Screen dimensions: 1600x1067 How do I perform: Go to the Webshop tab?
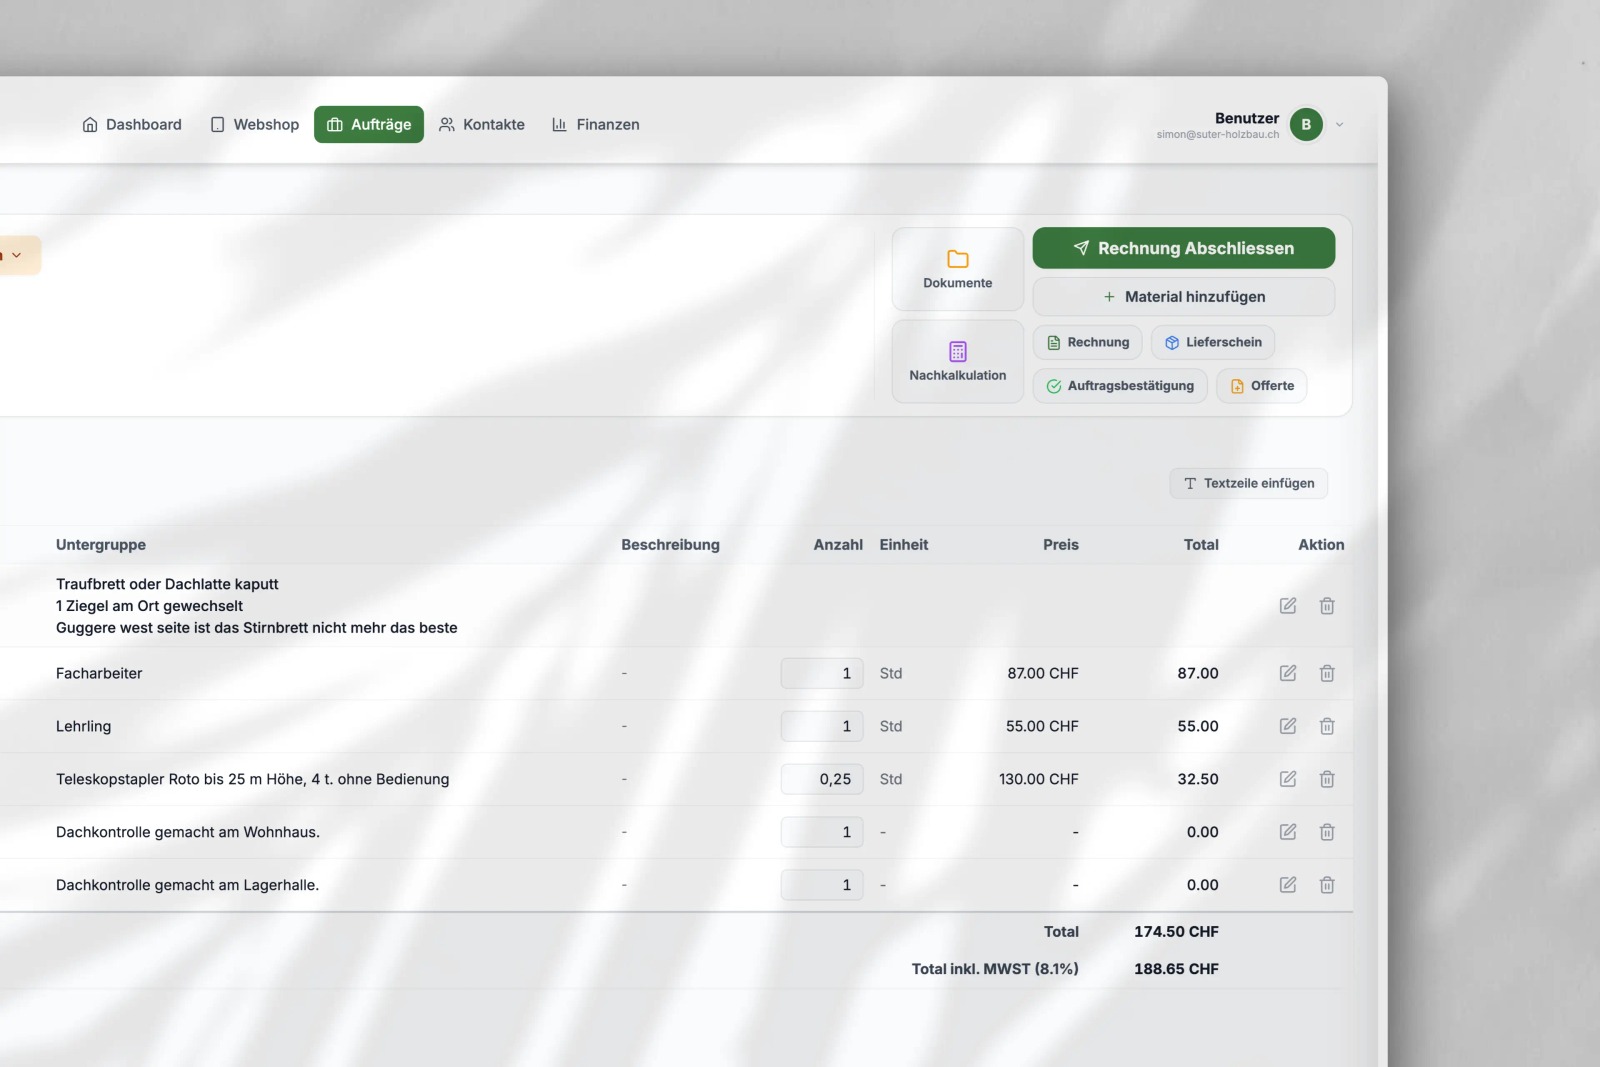pyautogui.click(x=255, y=125)
